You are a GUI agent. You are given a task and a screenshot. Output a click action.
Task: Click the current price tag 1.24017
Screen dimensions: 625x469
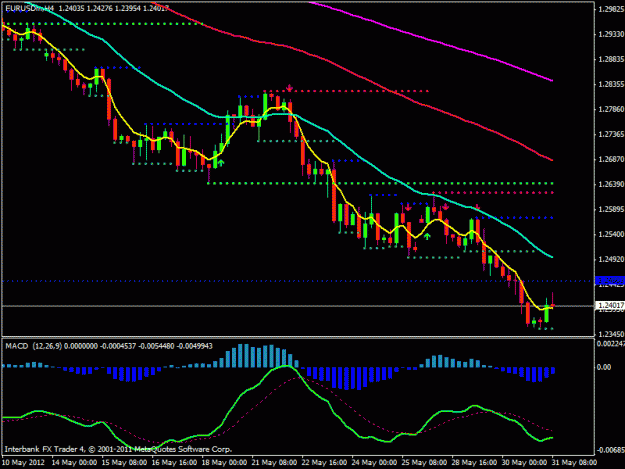point(610,306)
